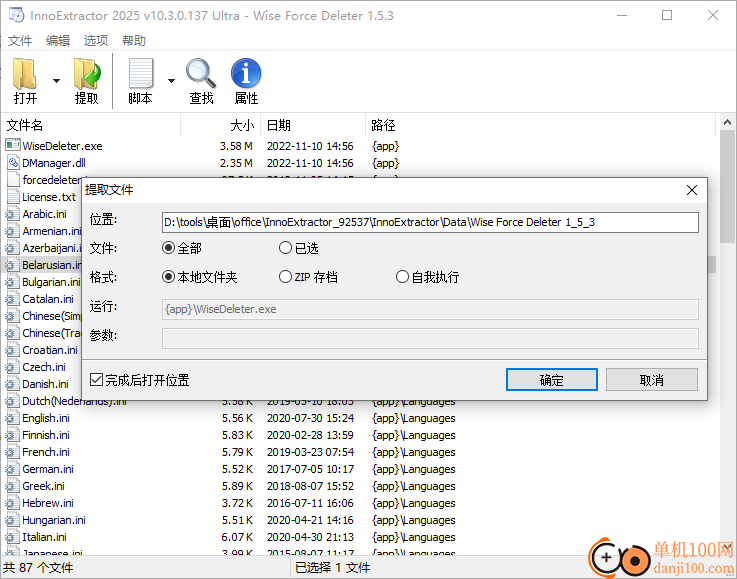This screenshot has width=737, height=579.
Task: Cancel dialog with 取消 button
Action: pos(651,380)
